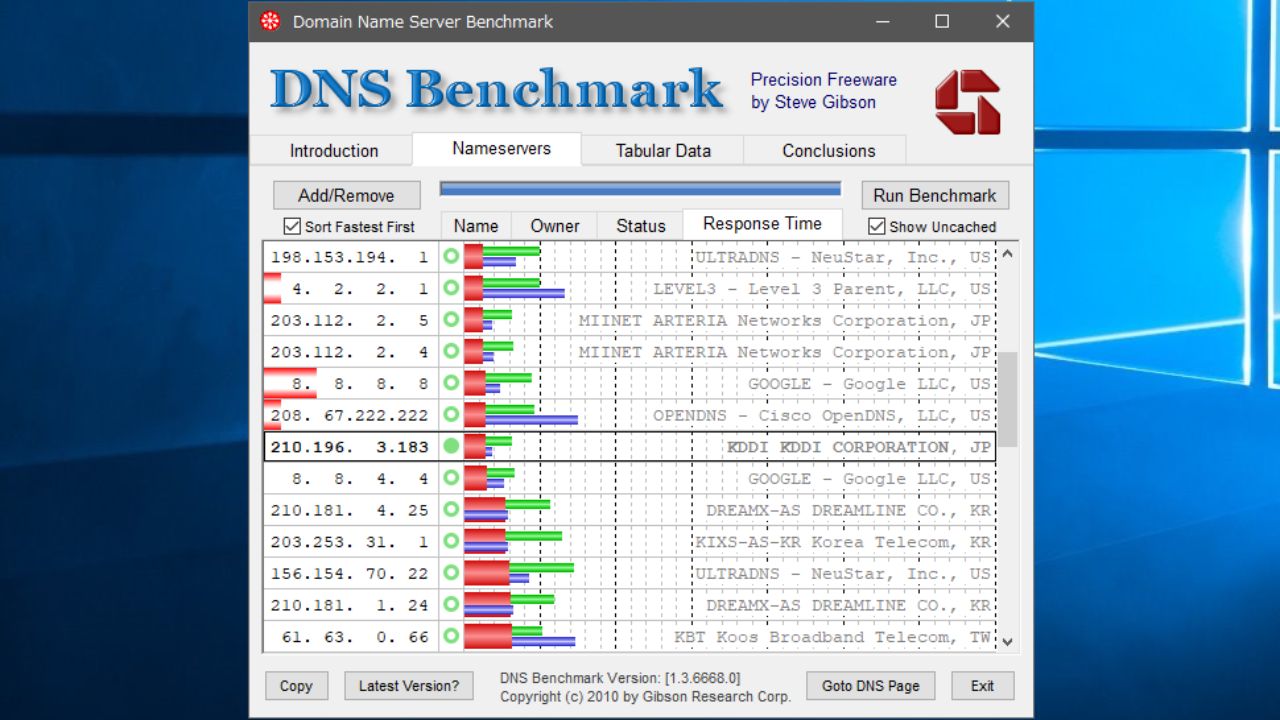The image size is (1280, 720).
Task: Click the Latest Version? button
Action: point(409,686)
